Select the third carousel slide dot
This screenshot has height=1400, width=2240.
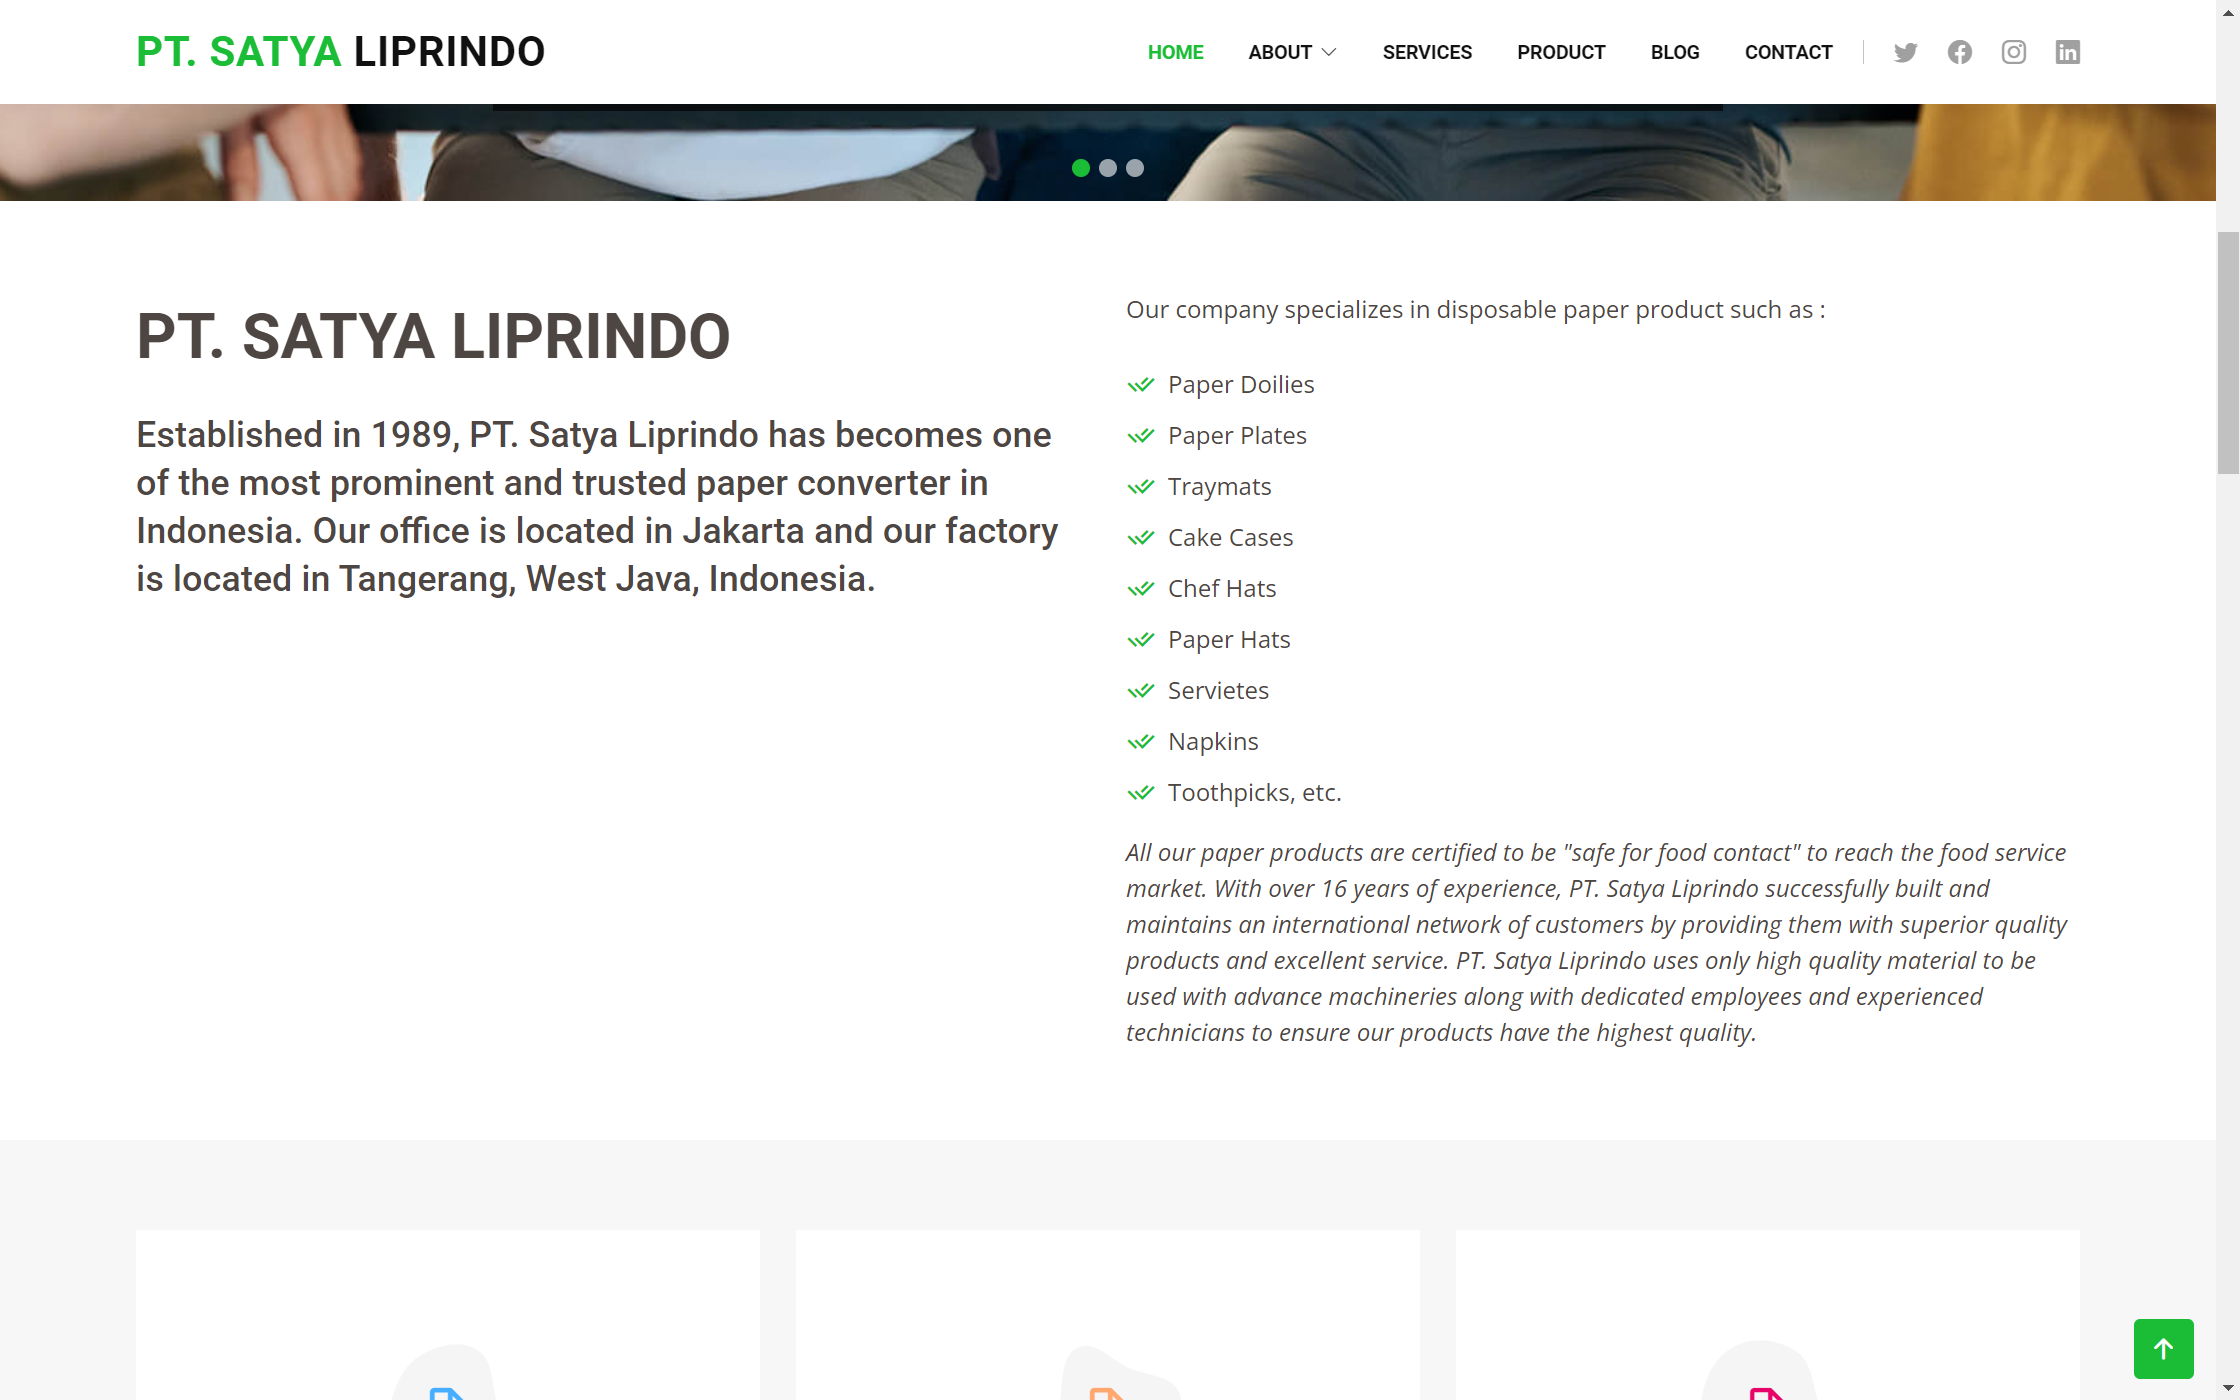point(1134,168)
